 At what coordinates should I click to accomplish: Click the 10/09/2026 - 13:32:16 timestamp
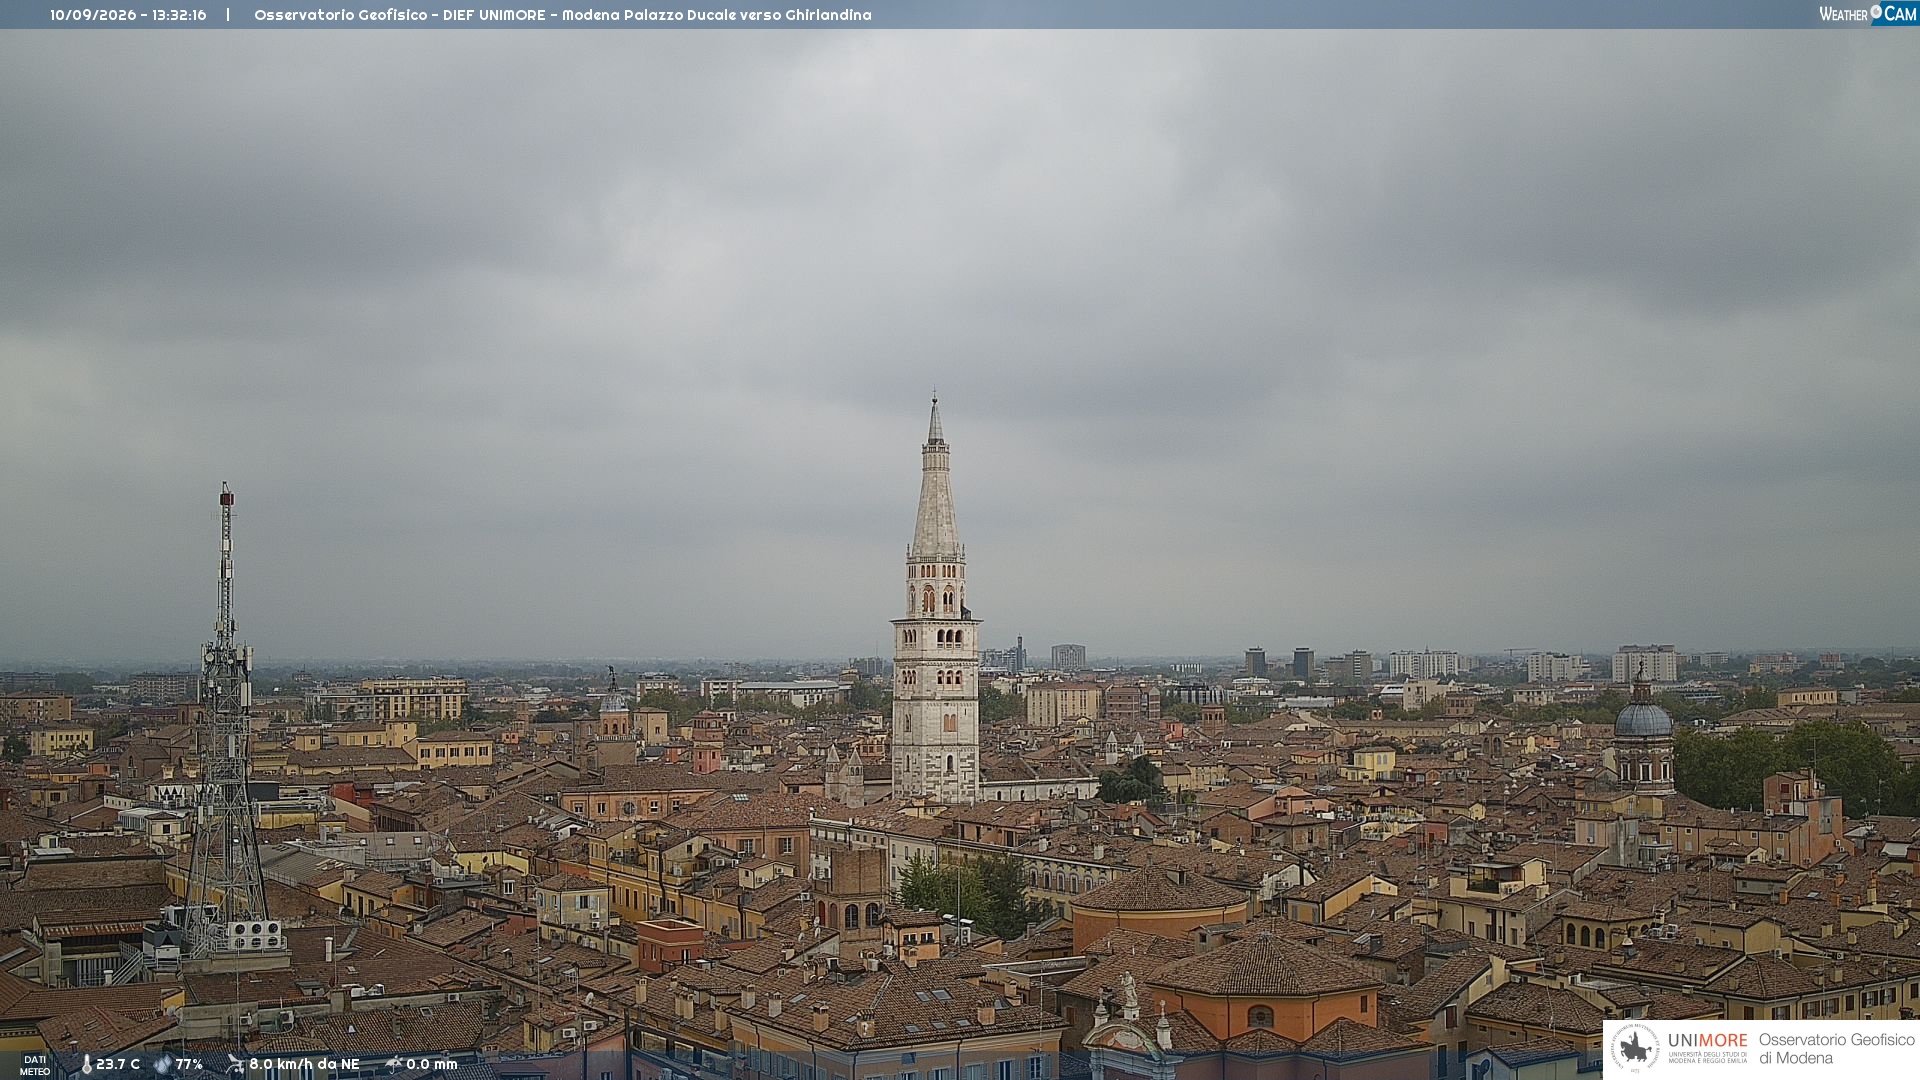[x=128, y=15]
